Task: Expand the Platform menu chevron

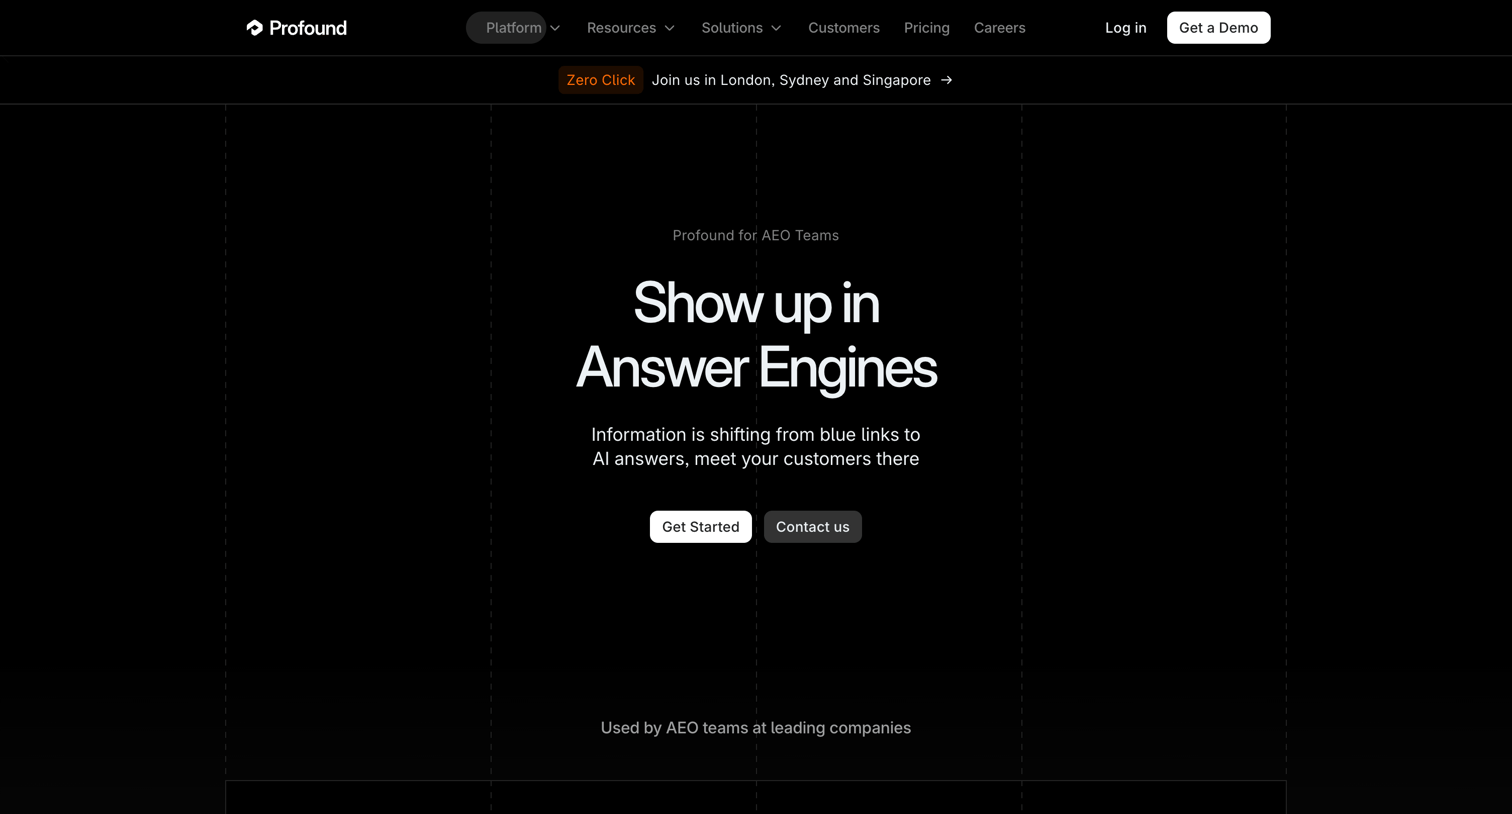Action: (x=555, y=28)
